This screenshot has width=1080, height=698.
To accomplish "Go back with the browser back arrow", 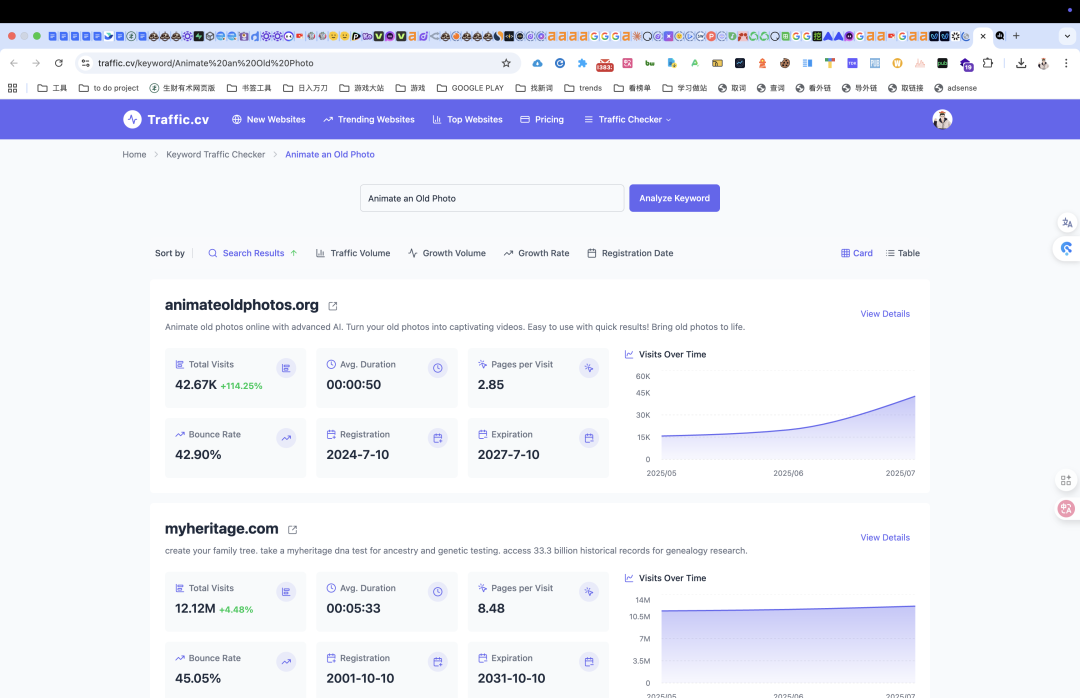I will tap(14, 63).
